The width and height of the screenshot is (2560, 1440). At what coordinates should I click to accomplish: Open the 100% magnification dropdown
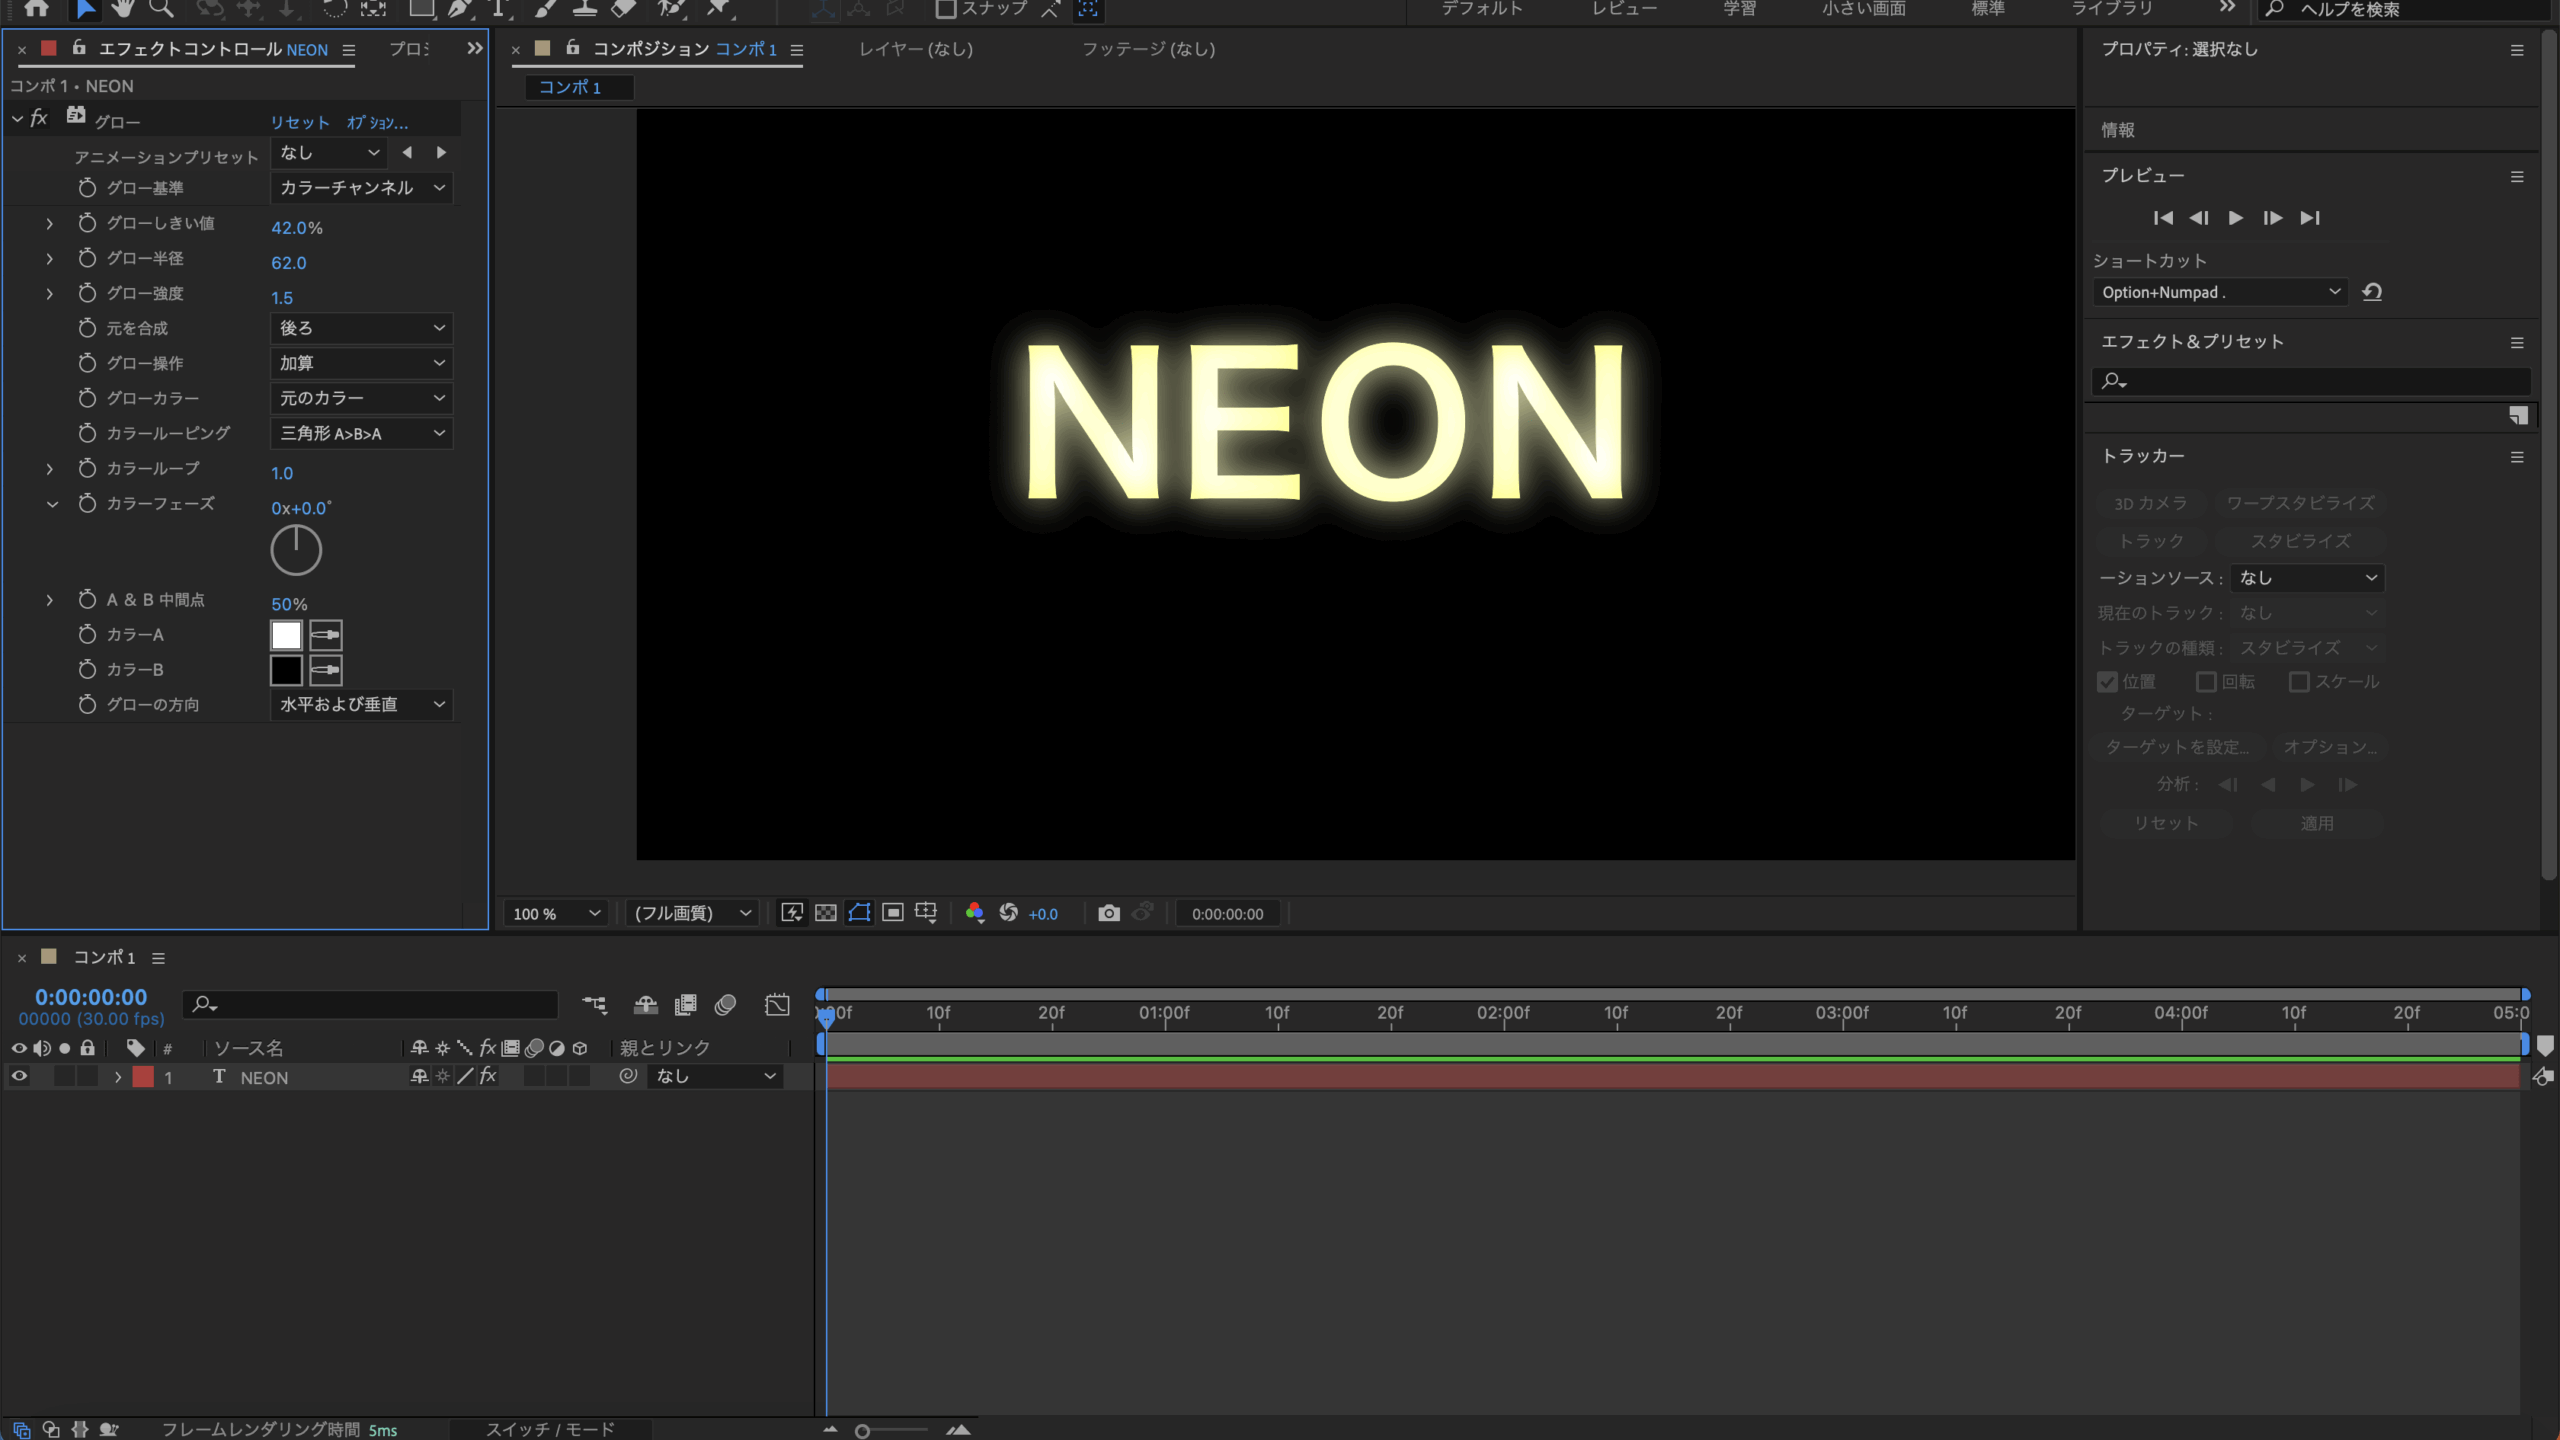[x=556, y=913]
